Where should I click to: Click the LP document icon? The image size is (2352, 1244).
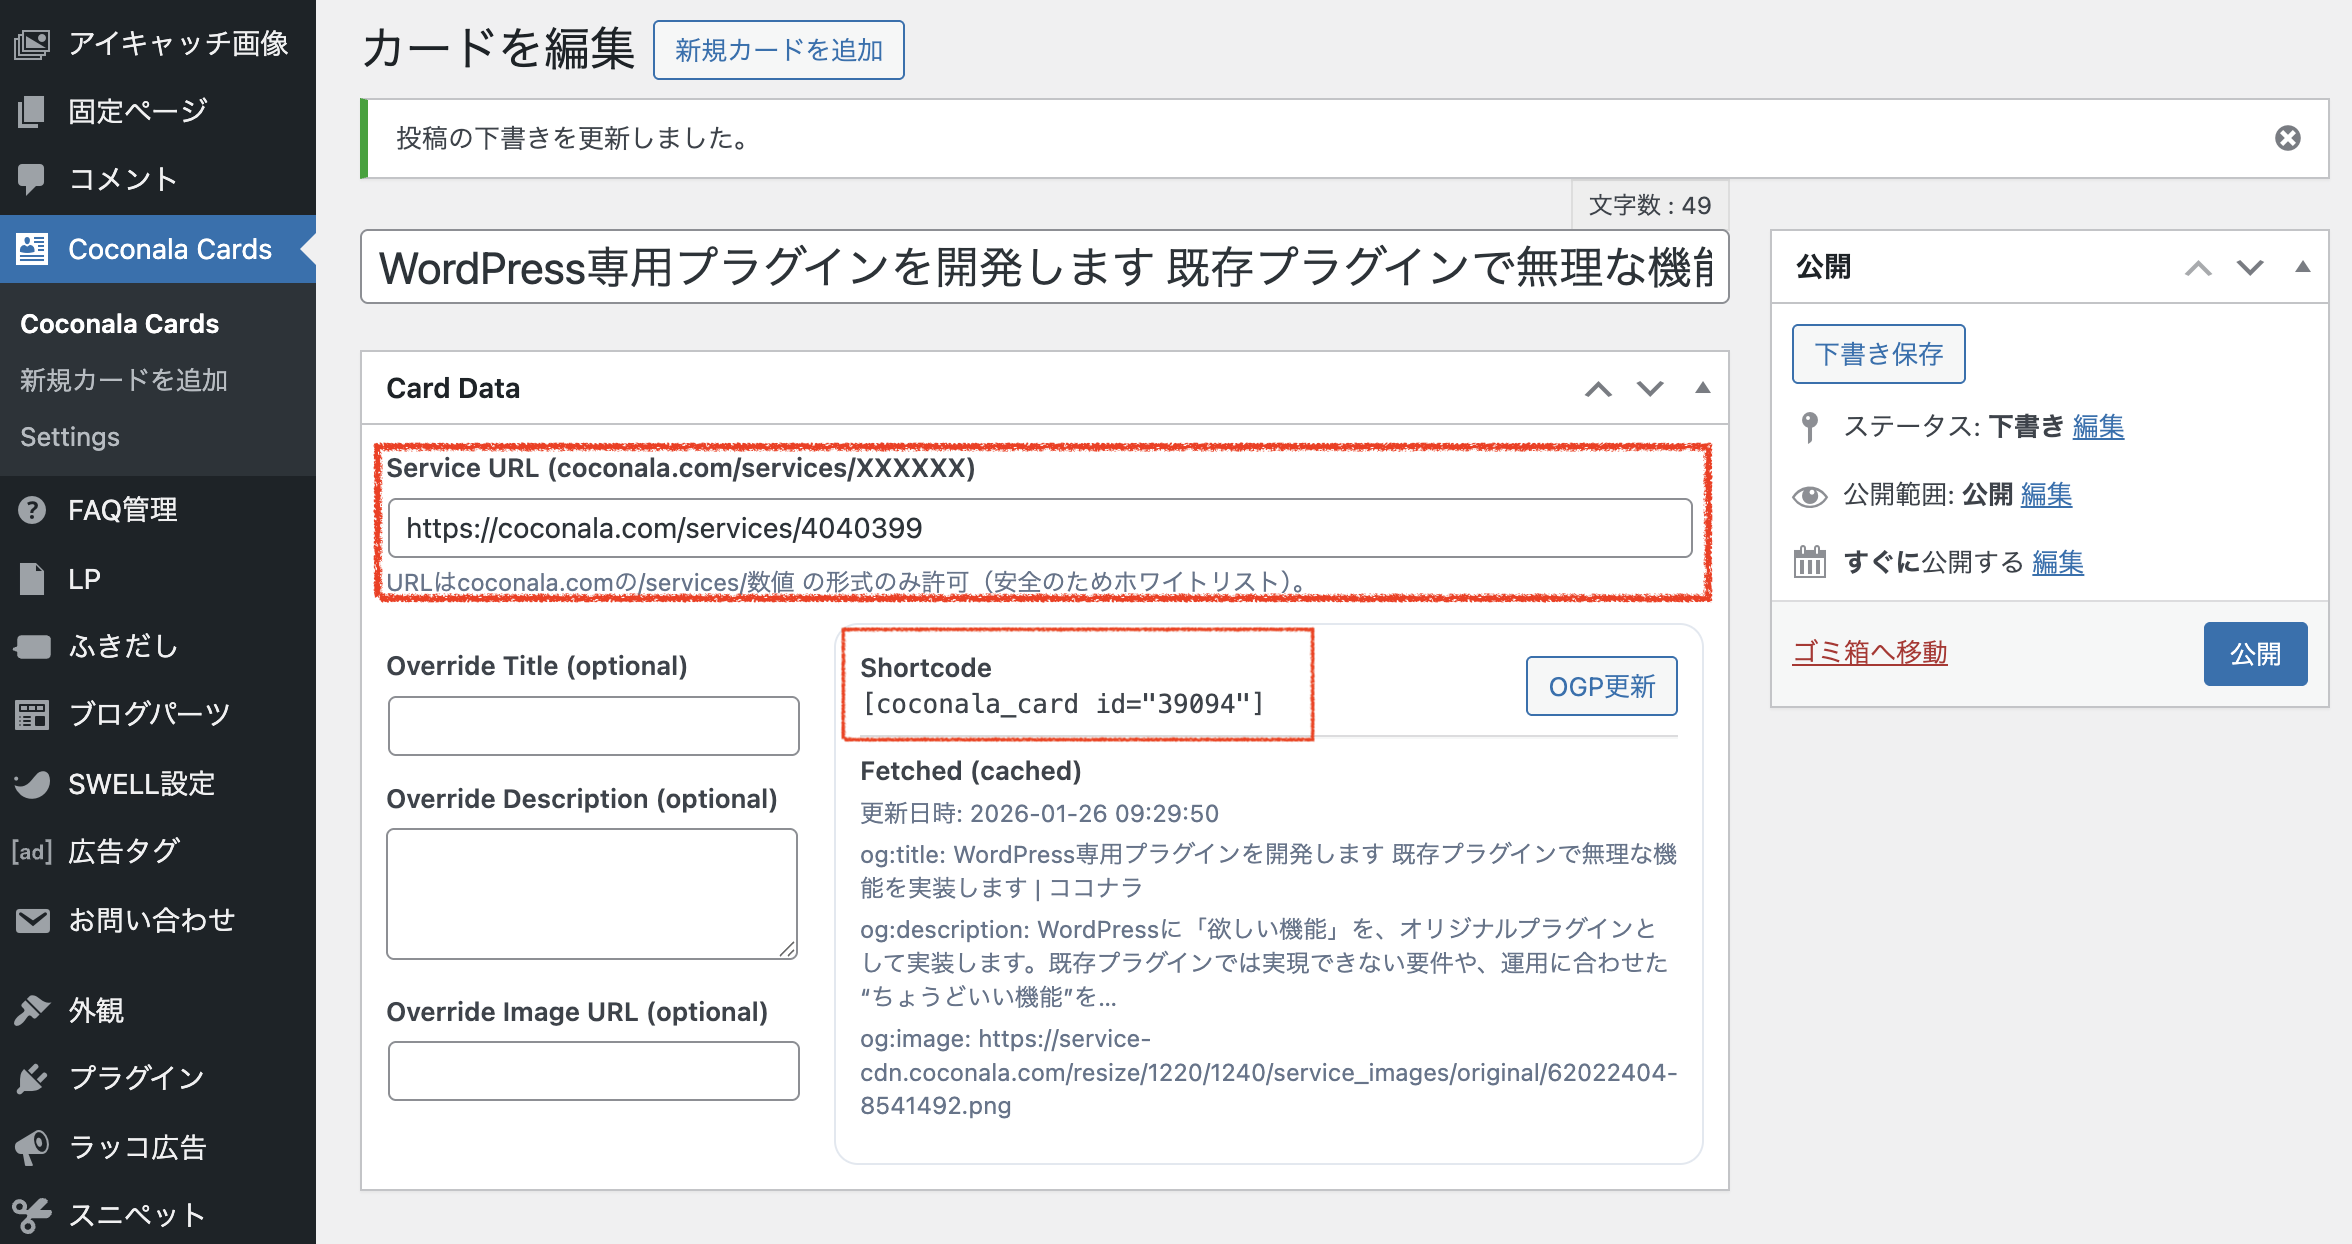(x=32, y=579)
